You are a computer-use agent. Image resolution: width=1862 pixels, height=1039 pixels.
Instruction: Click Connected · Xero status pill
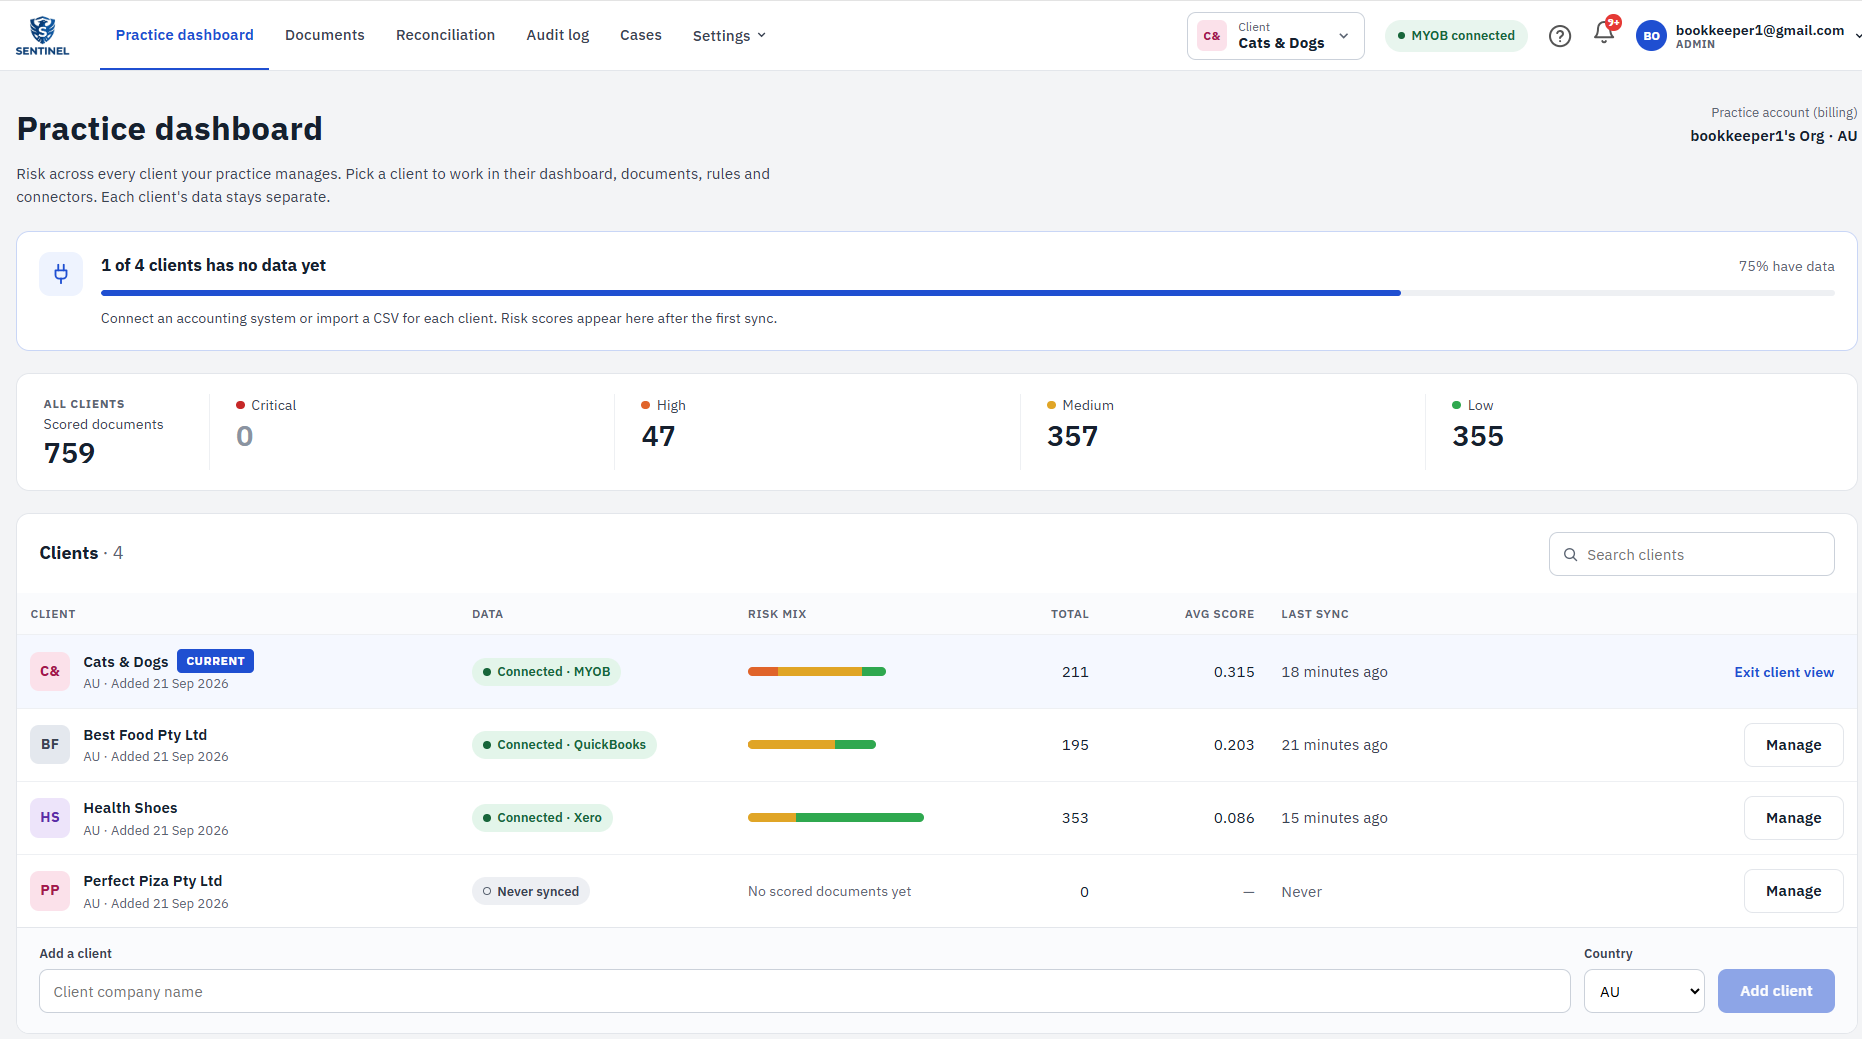tap(542, 818)
